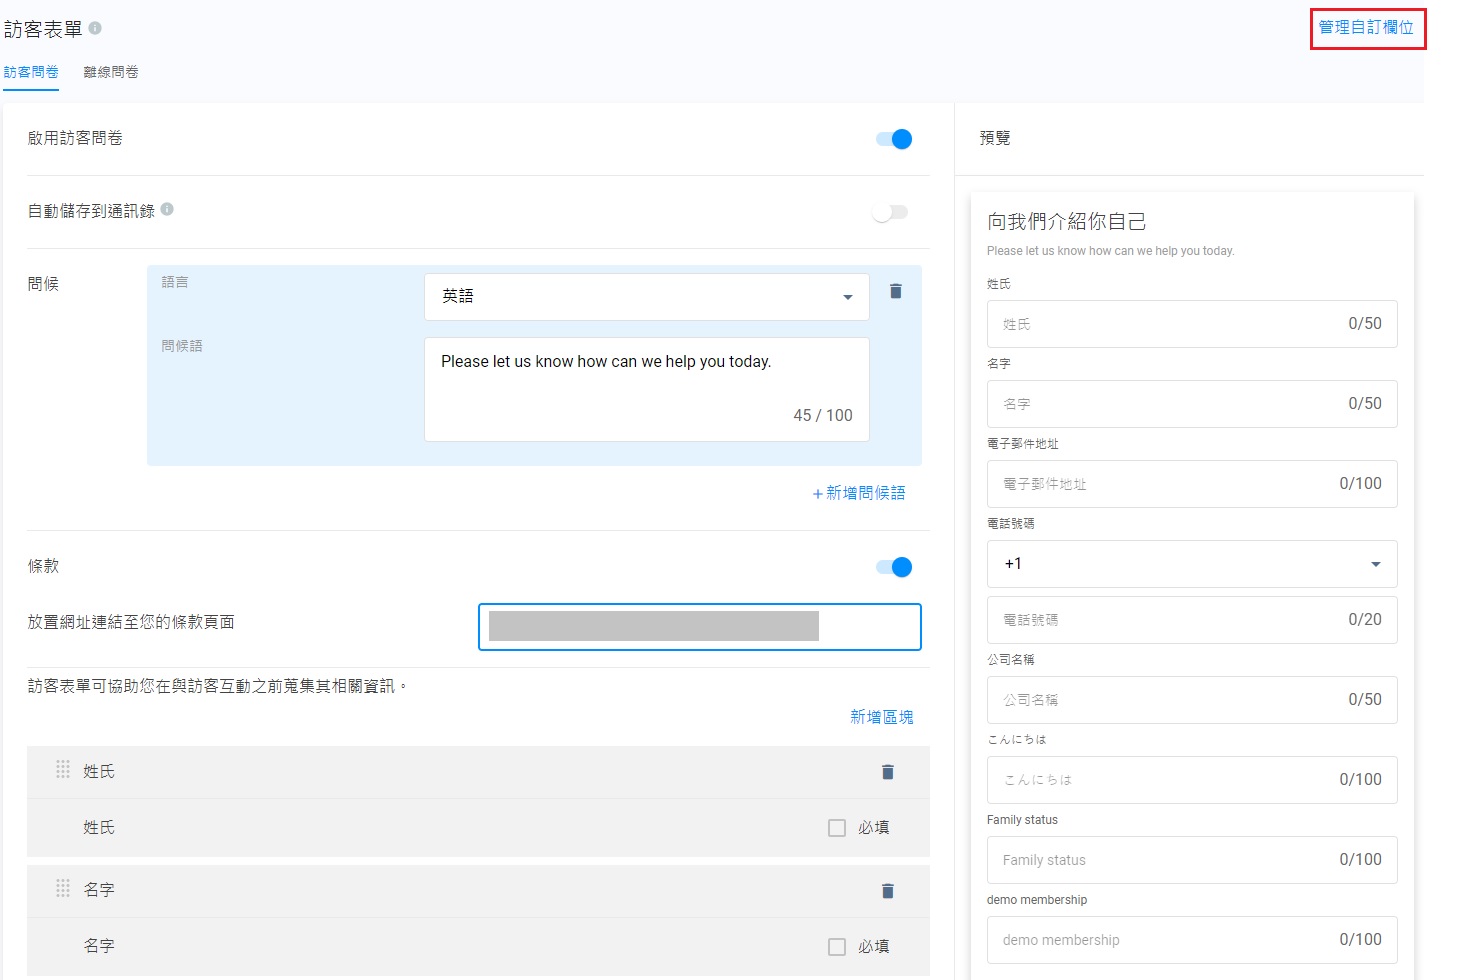1475x980 pixels.
Task: Check 必填 checkbox for 名字
Action: pyautogui.click(x=837, y=947)
